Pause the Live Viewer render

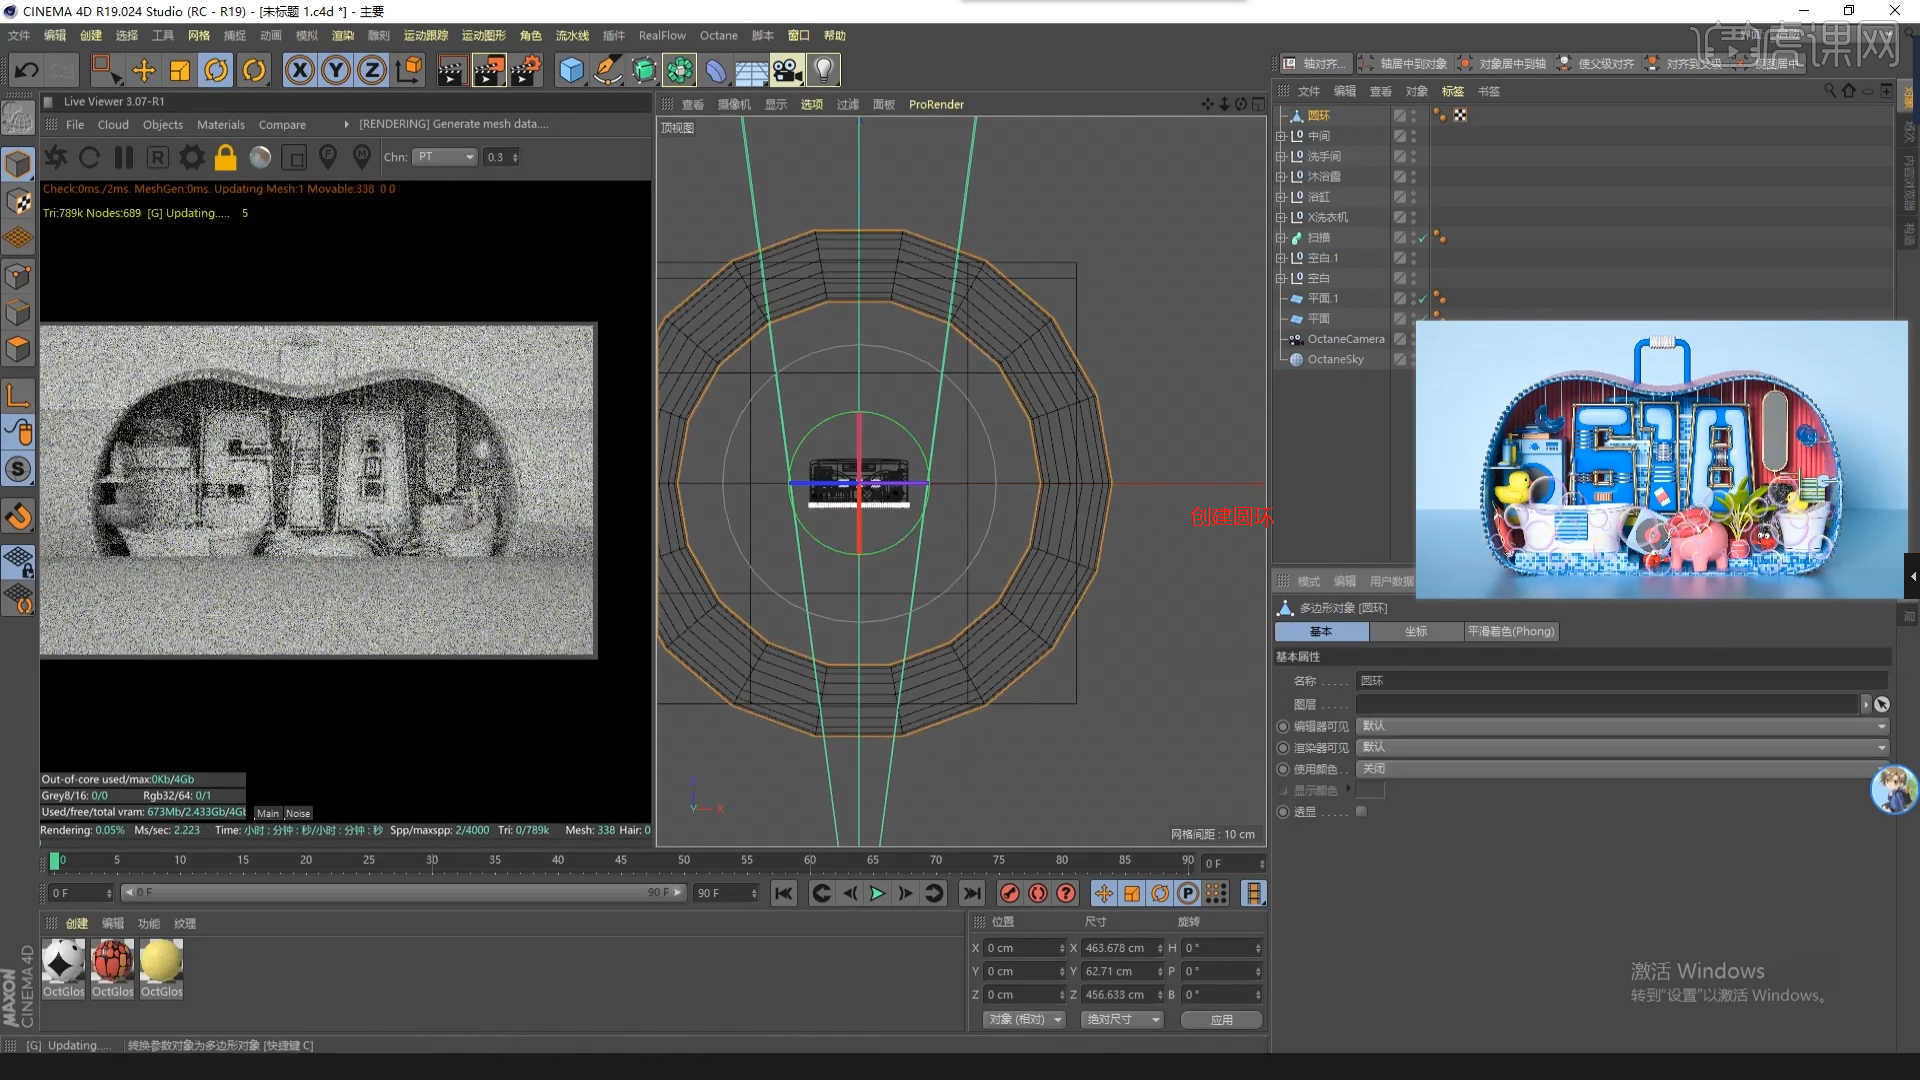[x=123, y=157]
